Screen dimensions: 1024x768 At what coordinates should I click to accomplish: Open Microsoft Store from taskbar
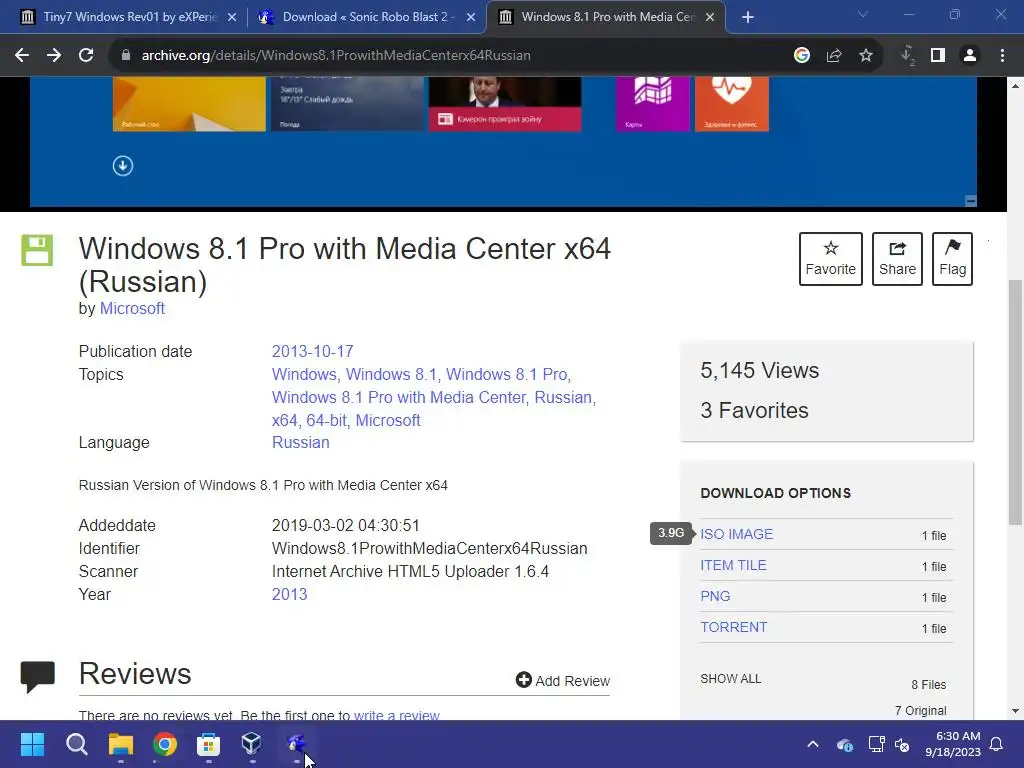point(208,744)
